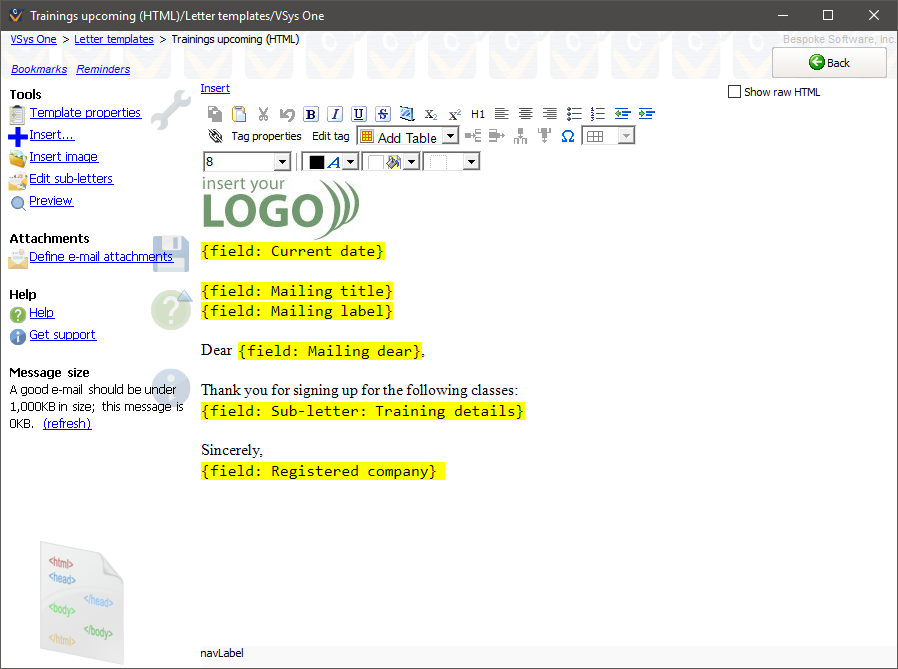Apply italic formatting
898x669 pixels.
(335, 114)
